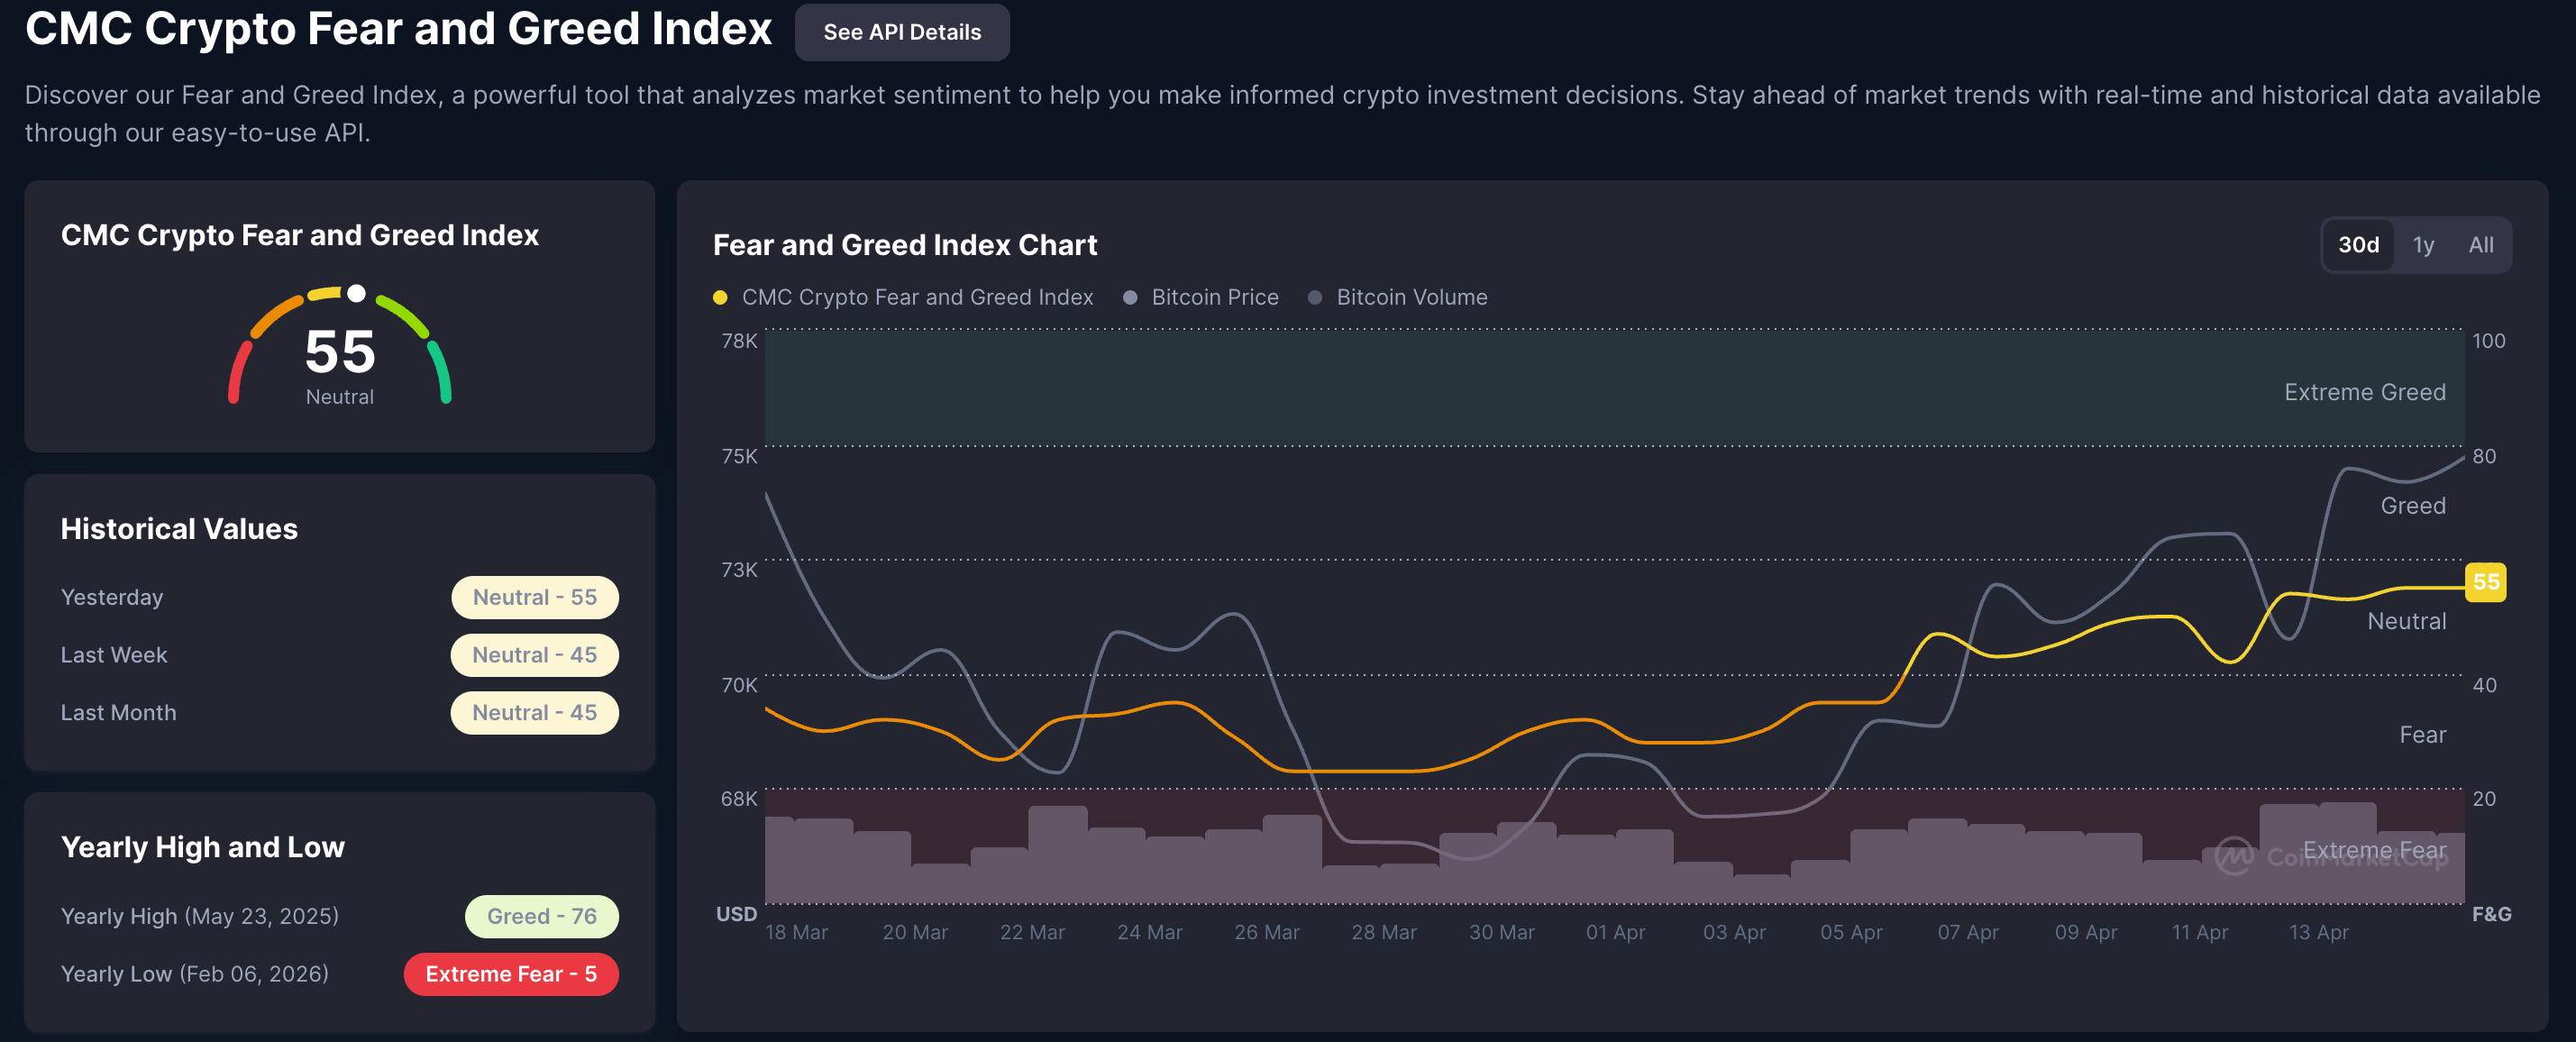Screen dimensions: 2576x1042
Task: Click the 01 Apr date on x-axis
Action: (x=1614, y=932)
